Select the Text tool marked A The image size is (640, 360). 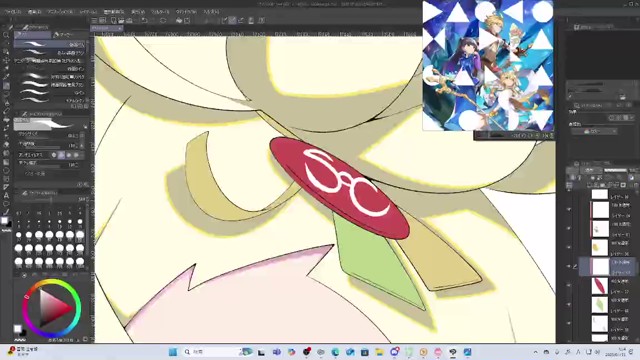coord(6,196)
